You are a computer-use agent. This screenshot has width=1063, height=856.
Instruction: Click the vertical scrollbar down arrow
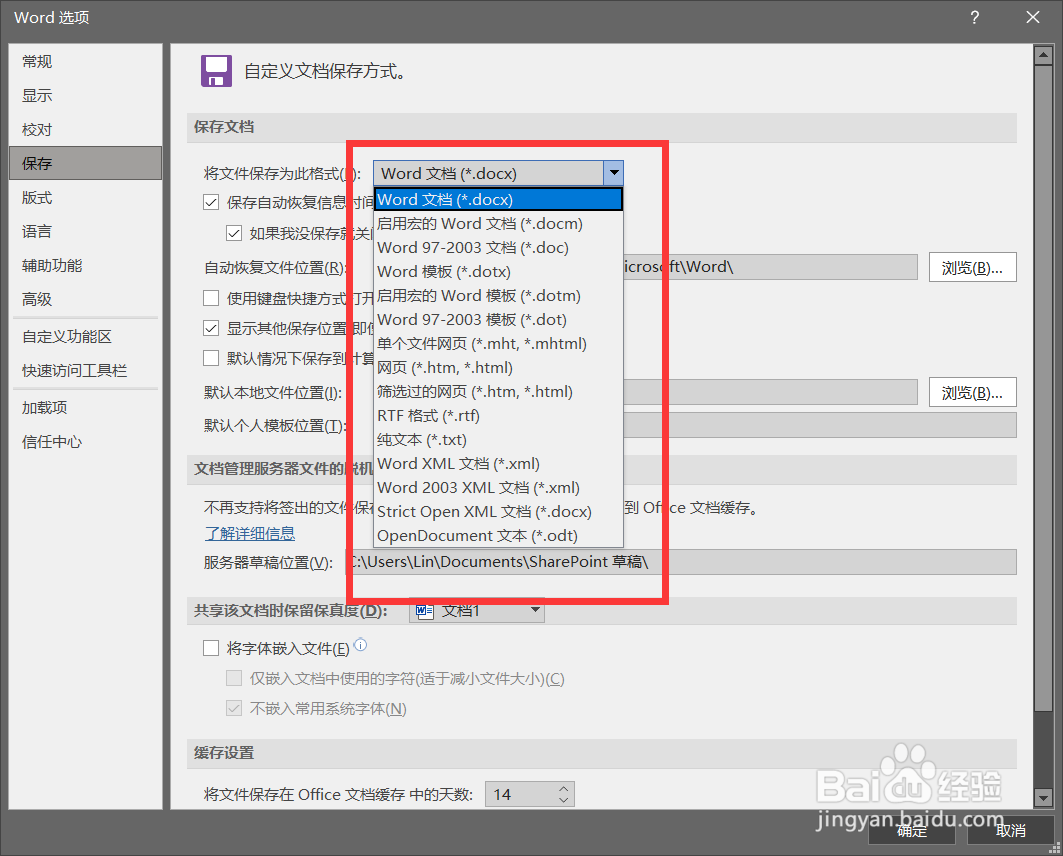[x=1043, y=798]
